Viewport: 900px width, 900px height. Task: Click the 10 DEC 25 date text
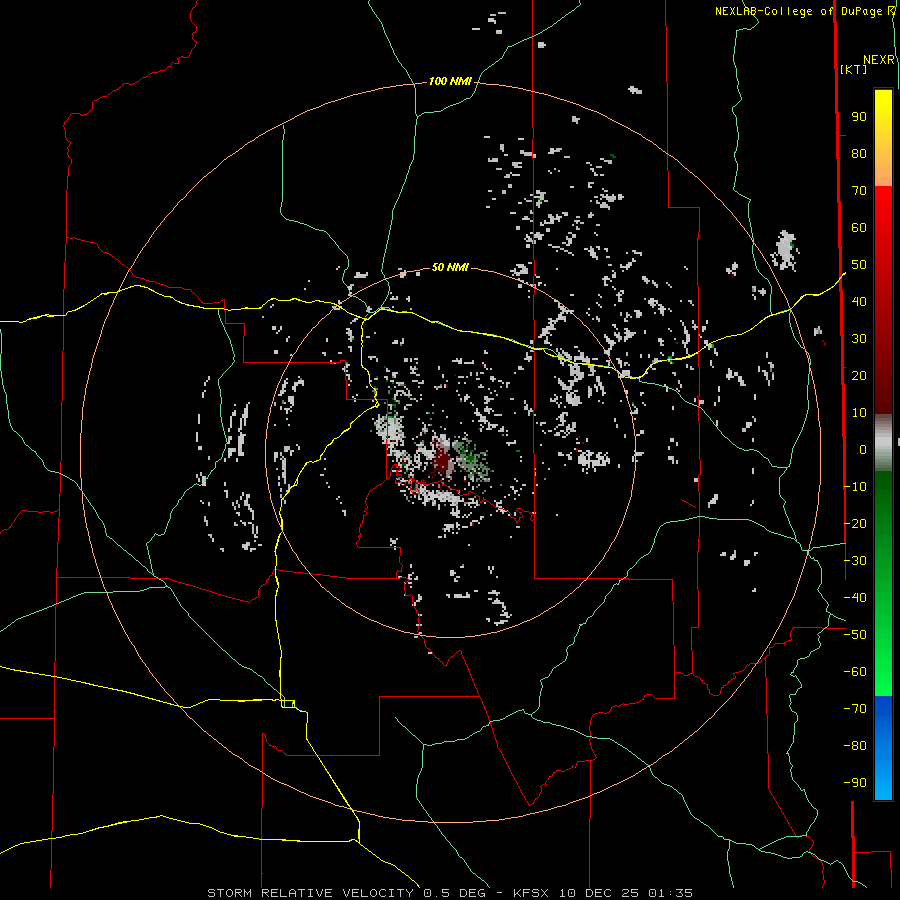click(599, 893)
